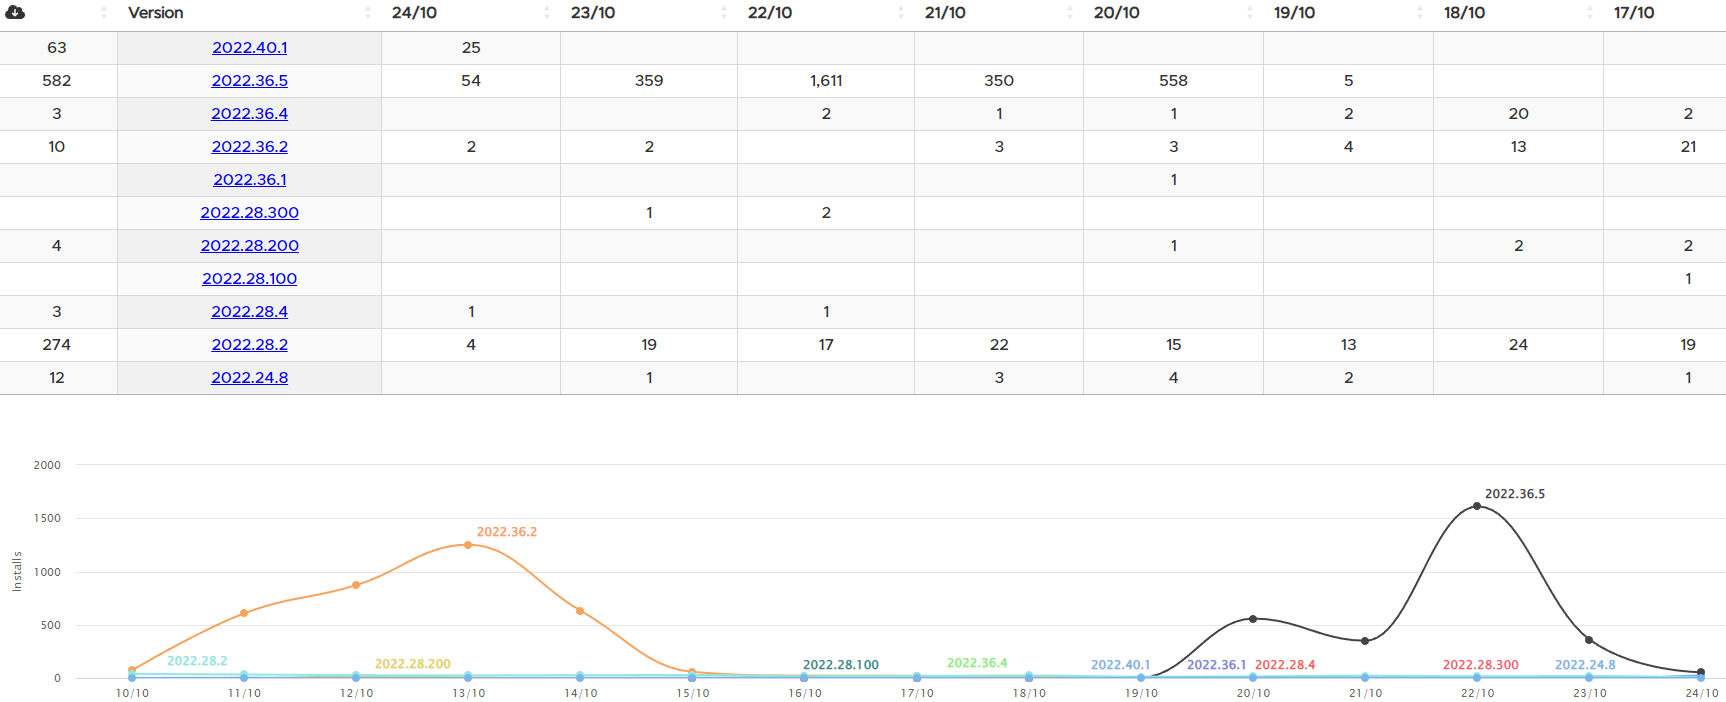Sort by the 24/10 column header
1726x702 pixels.
[x=414, y=13]
